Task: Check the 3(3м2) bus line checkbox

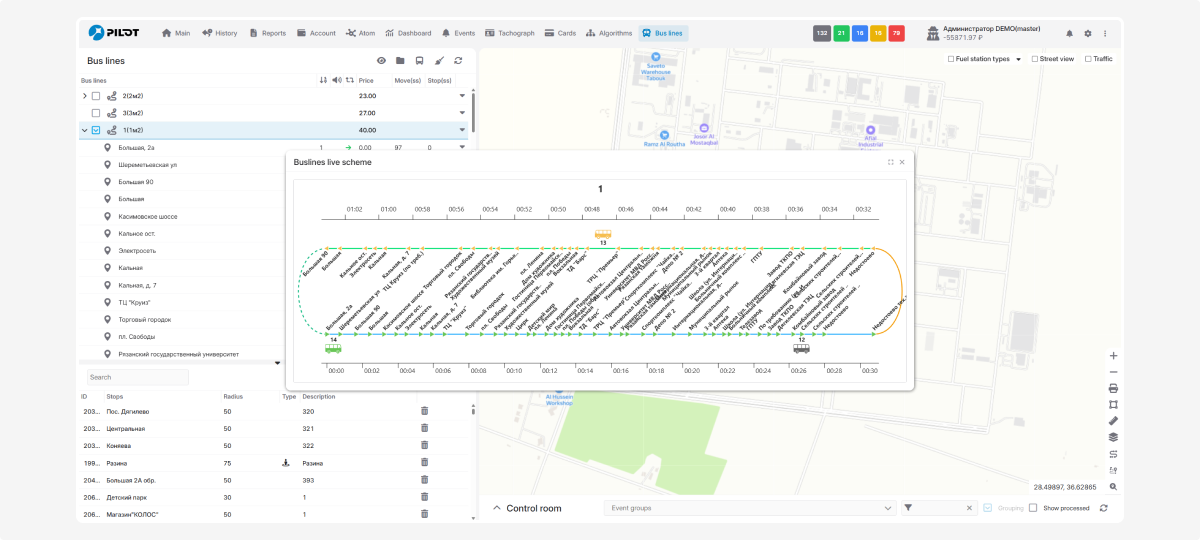Action: pyautogui.click(x=96, y=113)
